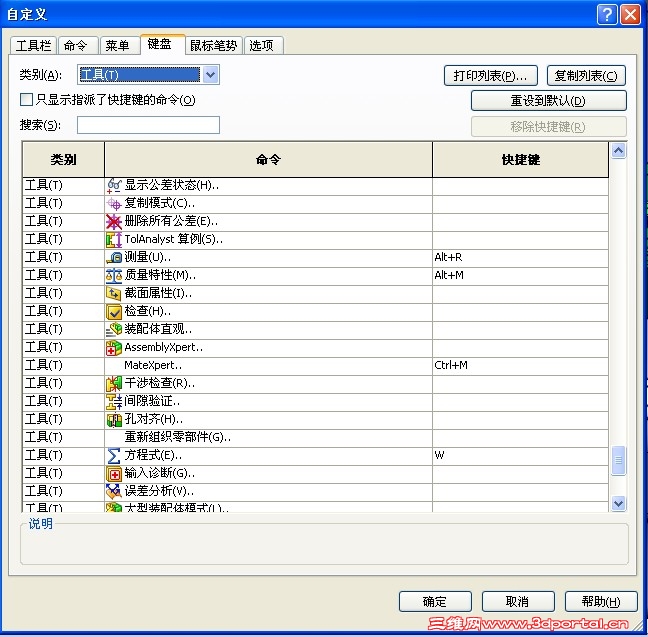
Task: Click the 输入诊断 icon
Action: pyautogui.click(x=114, y=474)
